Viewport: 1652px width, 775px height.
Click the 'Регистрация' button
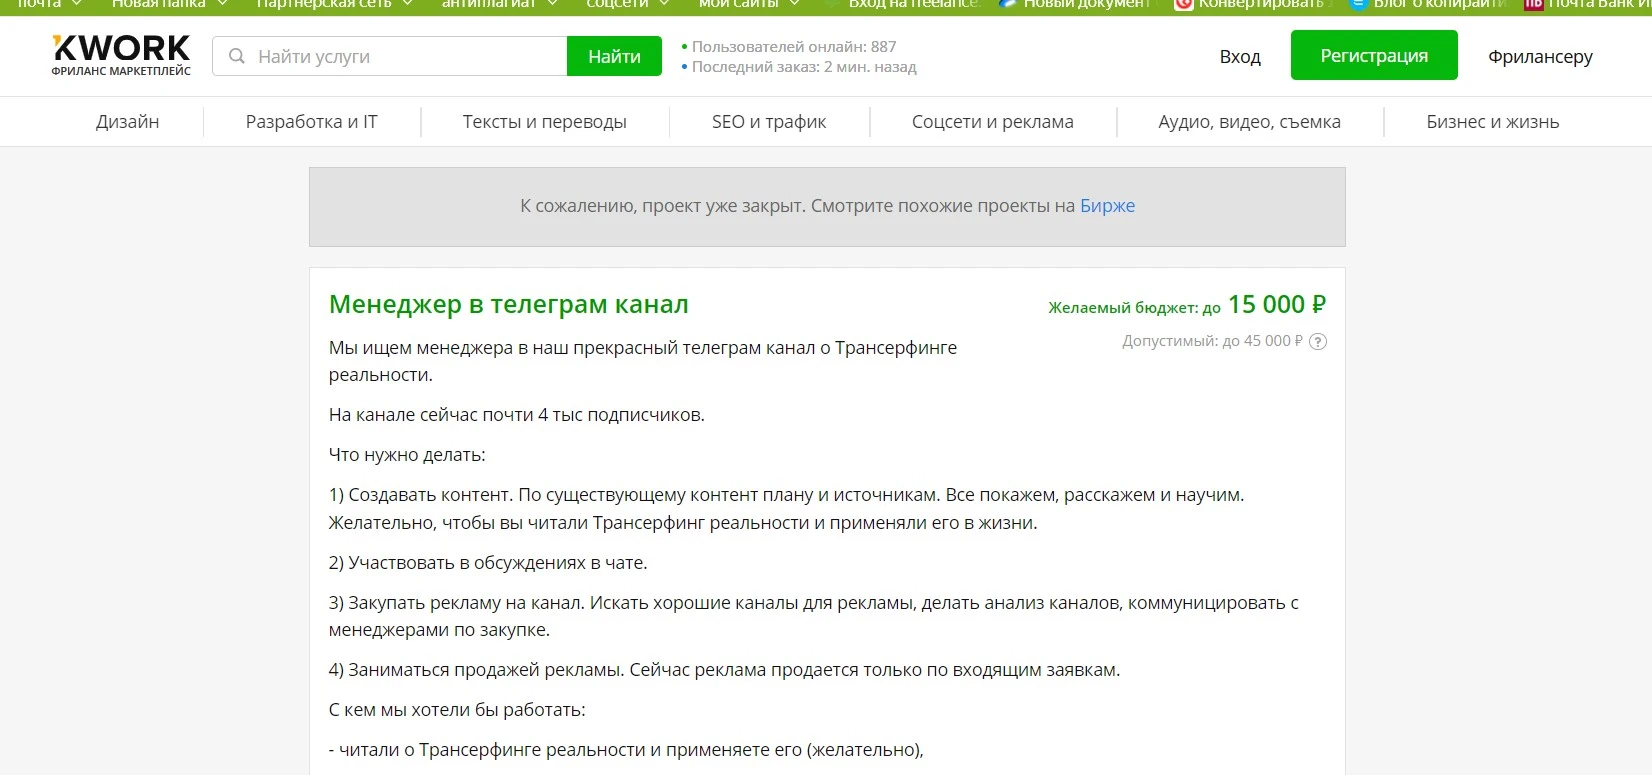coord(1374,55)
